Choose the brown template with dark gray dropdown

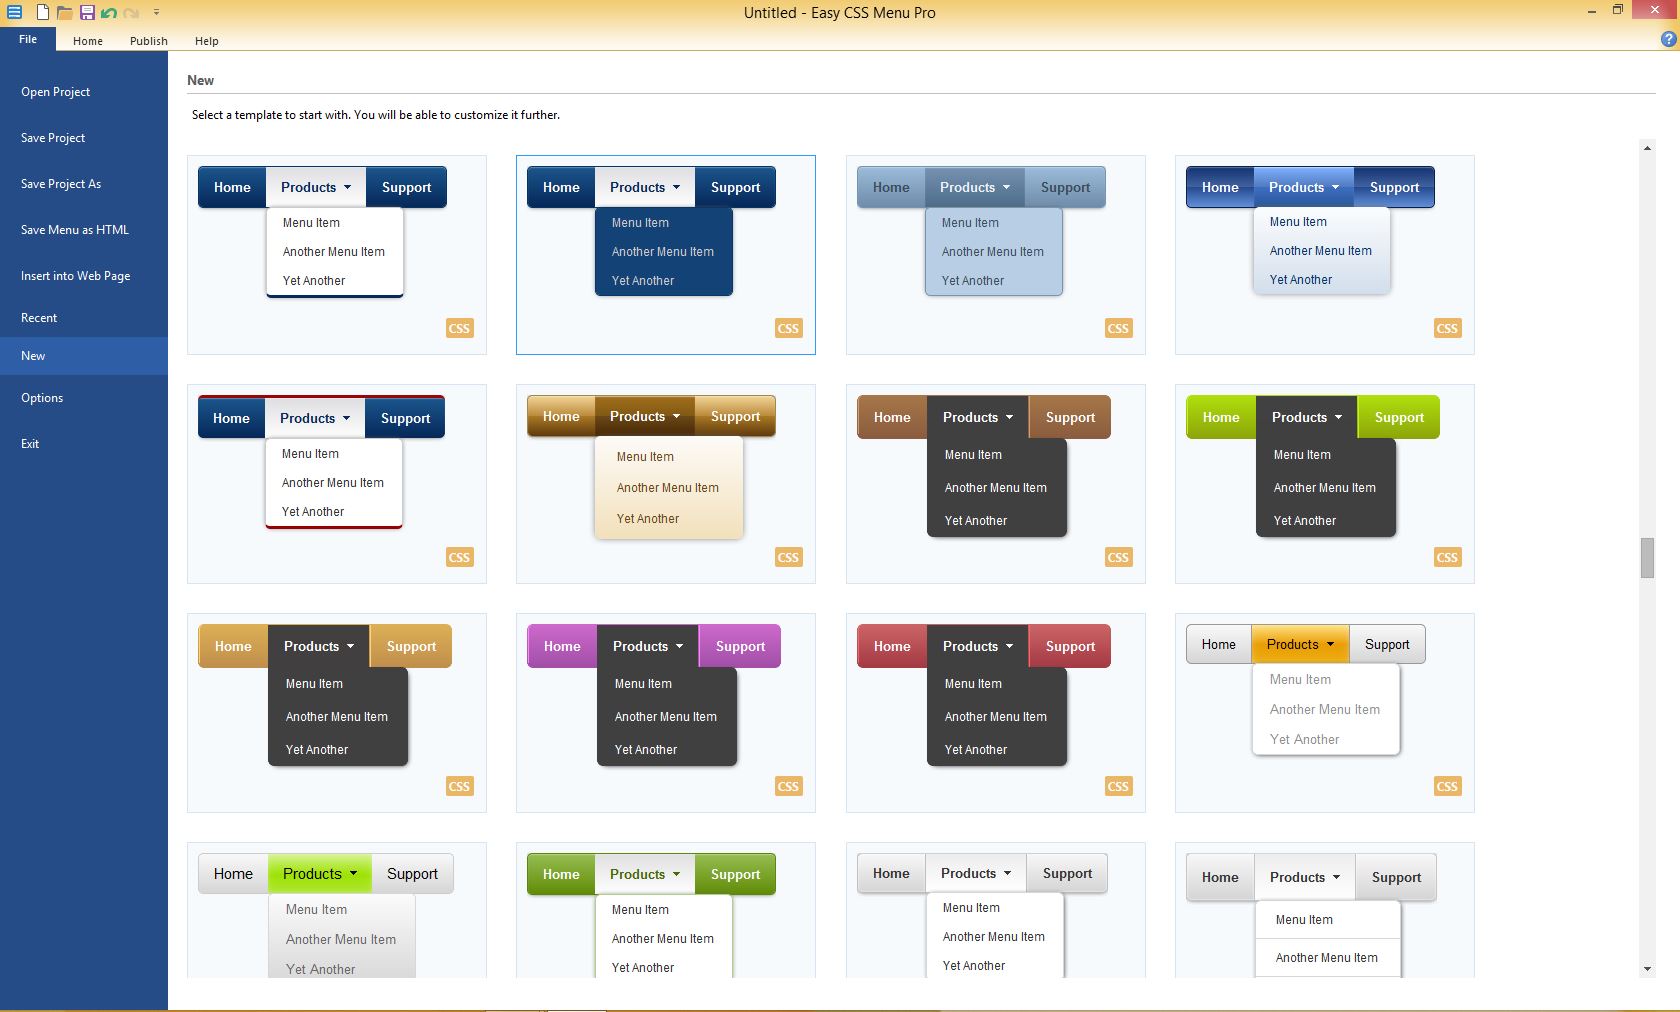(996, 484)
